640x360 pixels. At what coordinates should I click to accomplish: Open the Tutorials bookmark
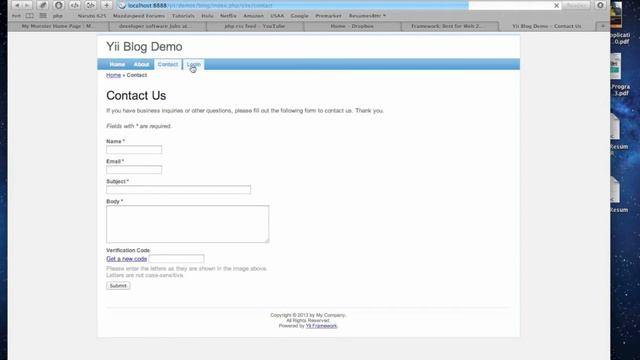click(183, 16)
